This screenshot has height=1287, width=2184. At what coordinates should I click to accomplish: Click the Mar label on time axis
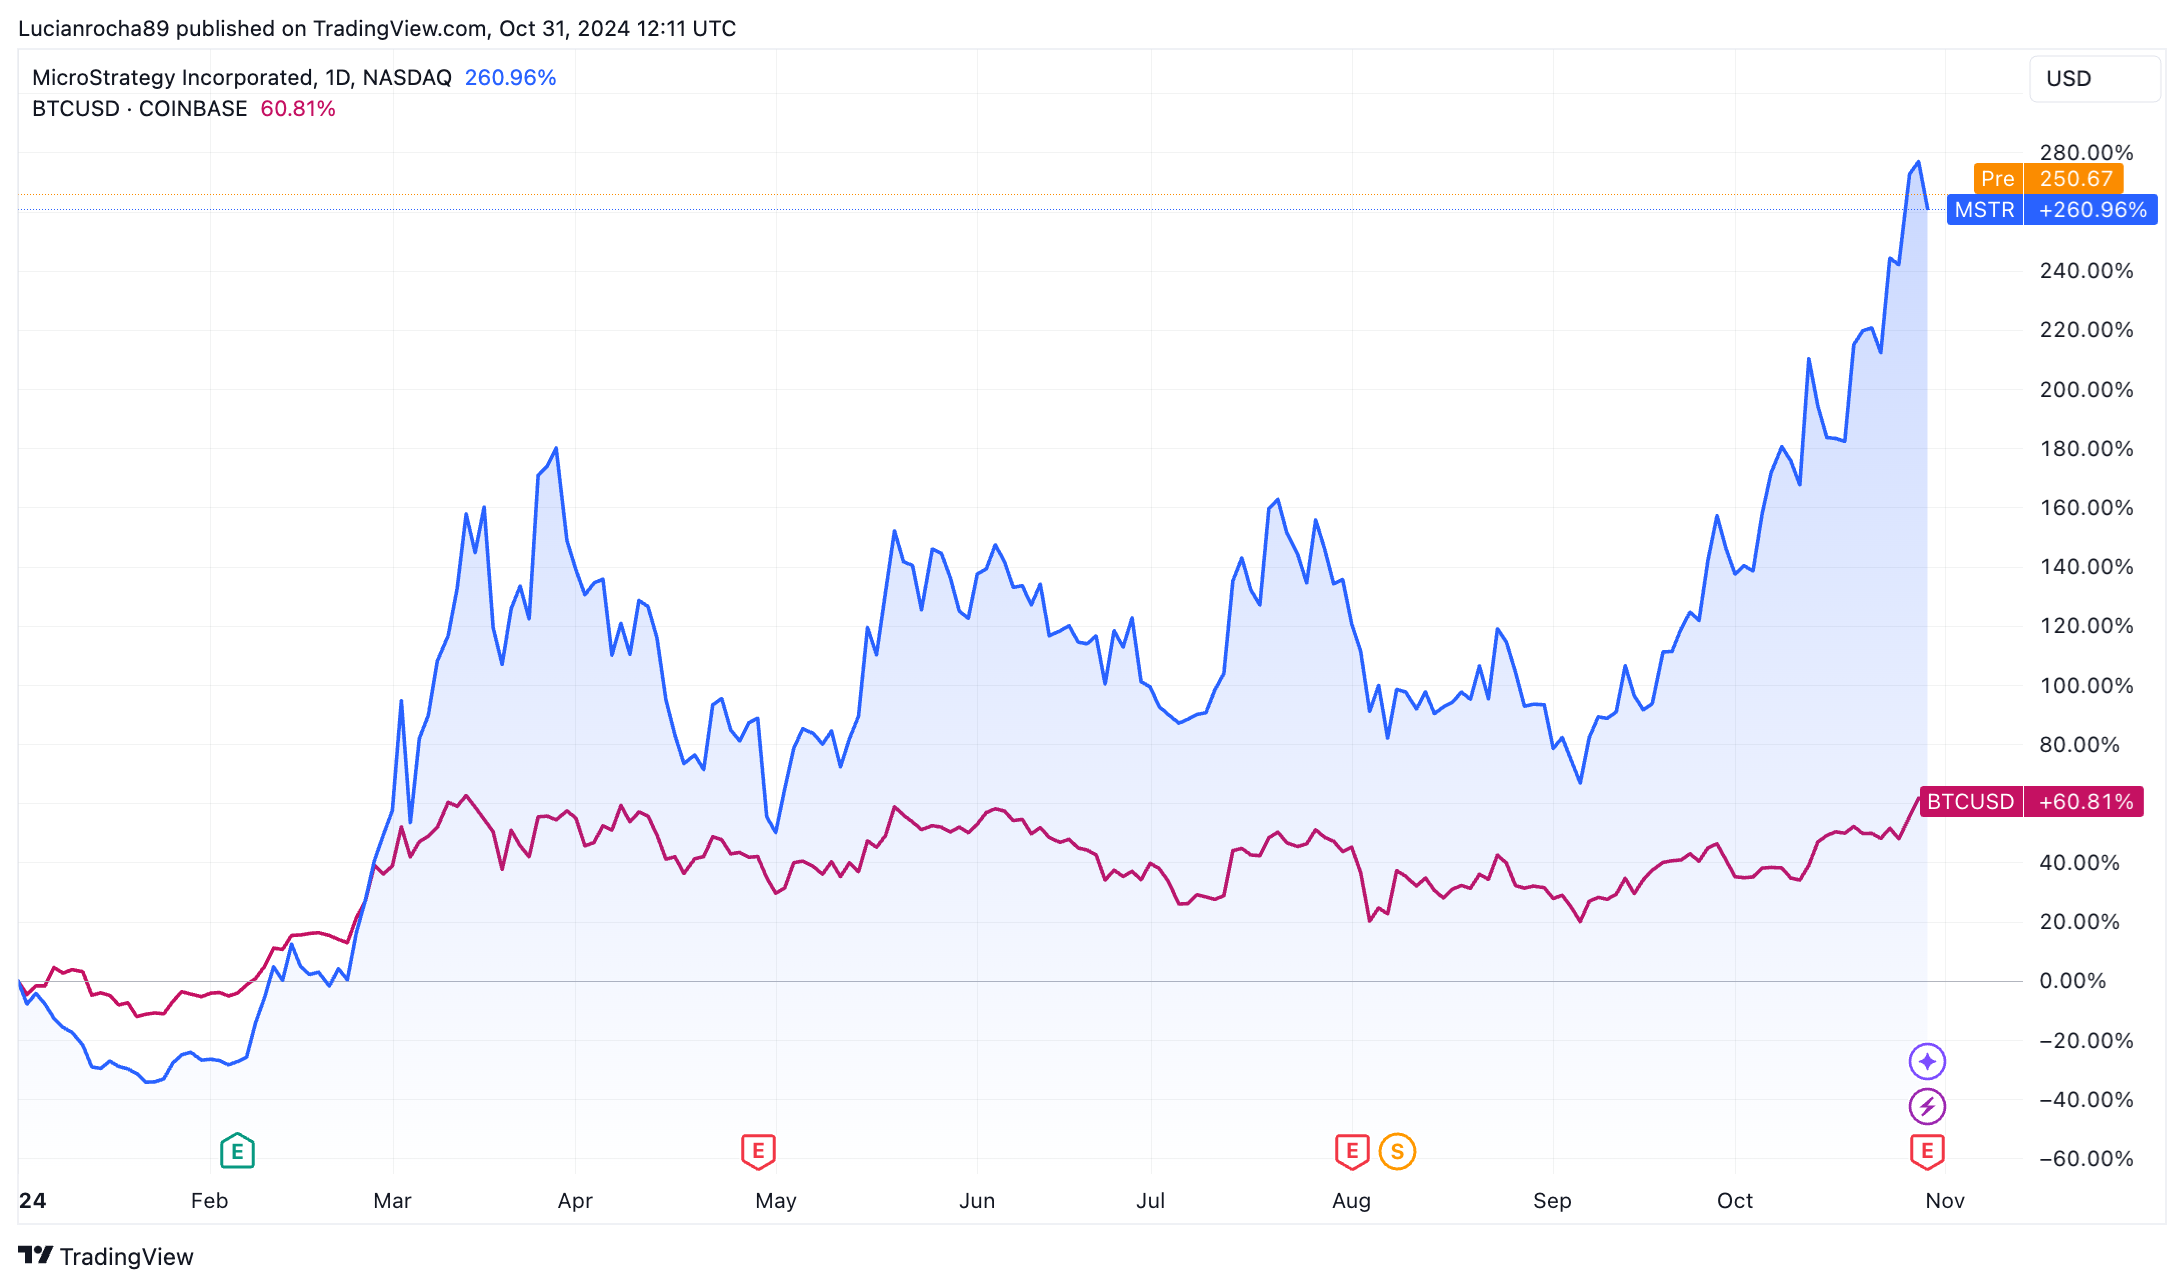point(392,1201)
